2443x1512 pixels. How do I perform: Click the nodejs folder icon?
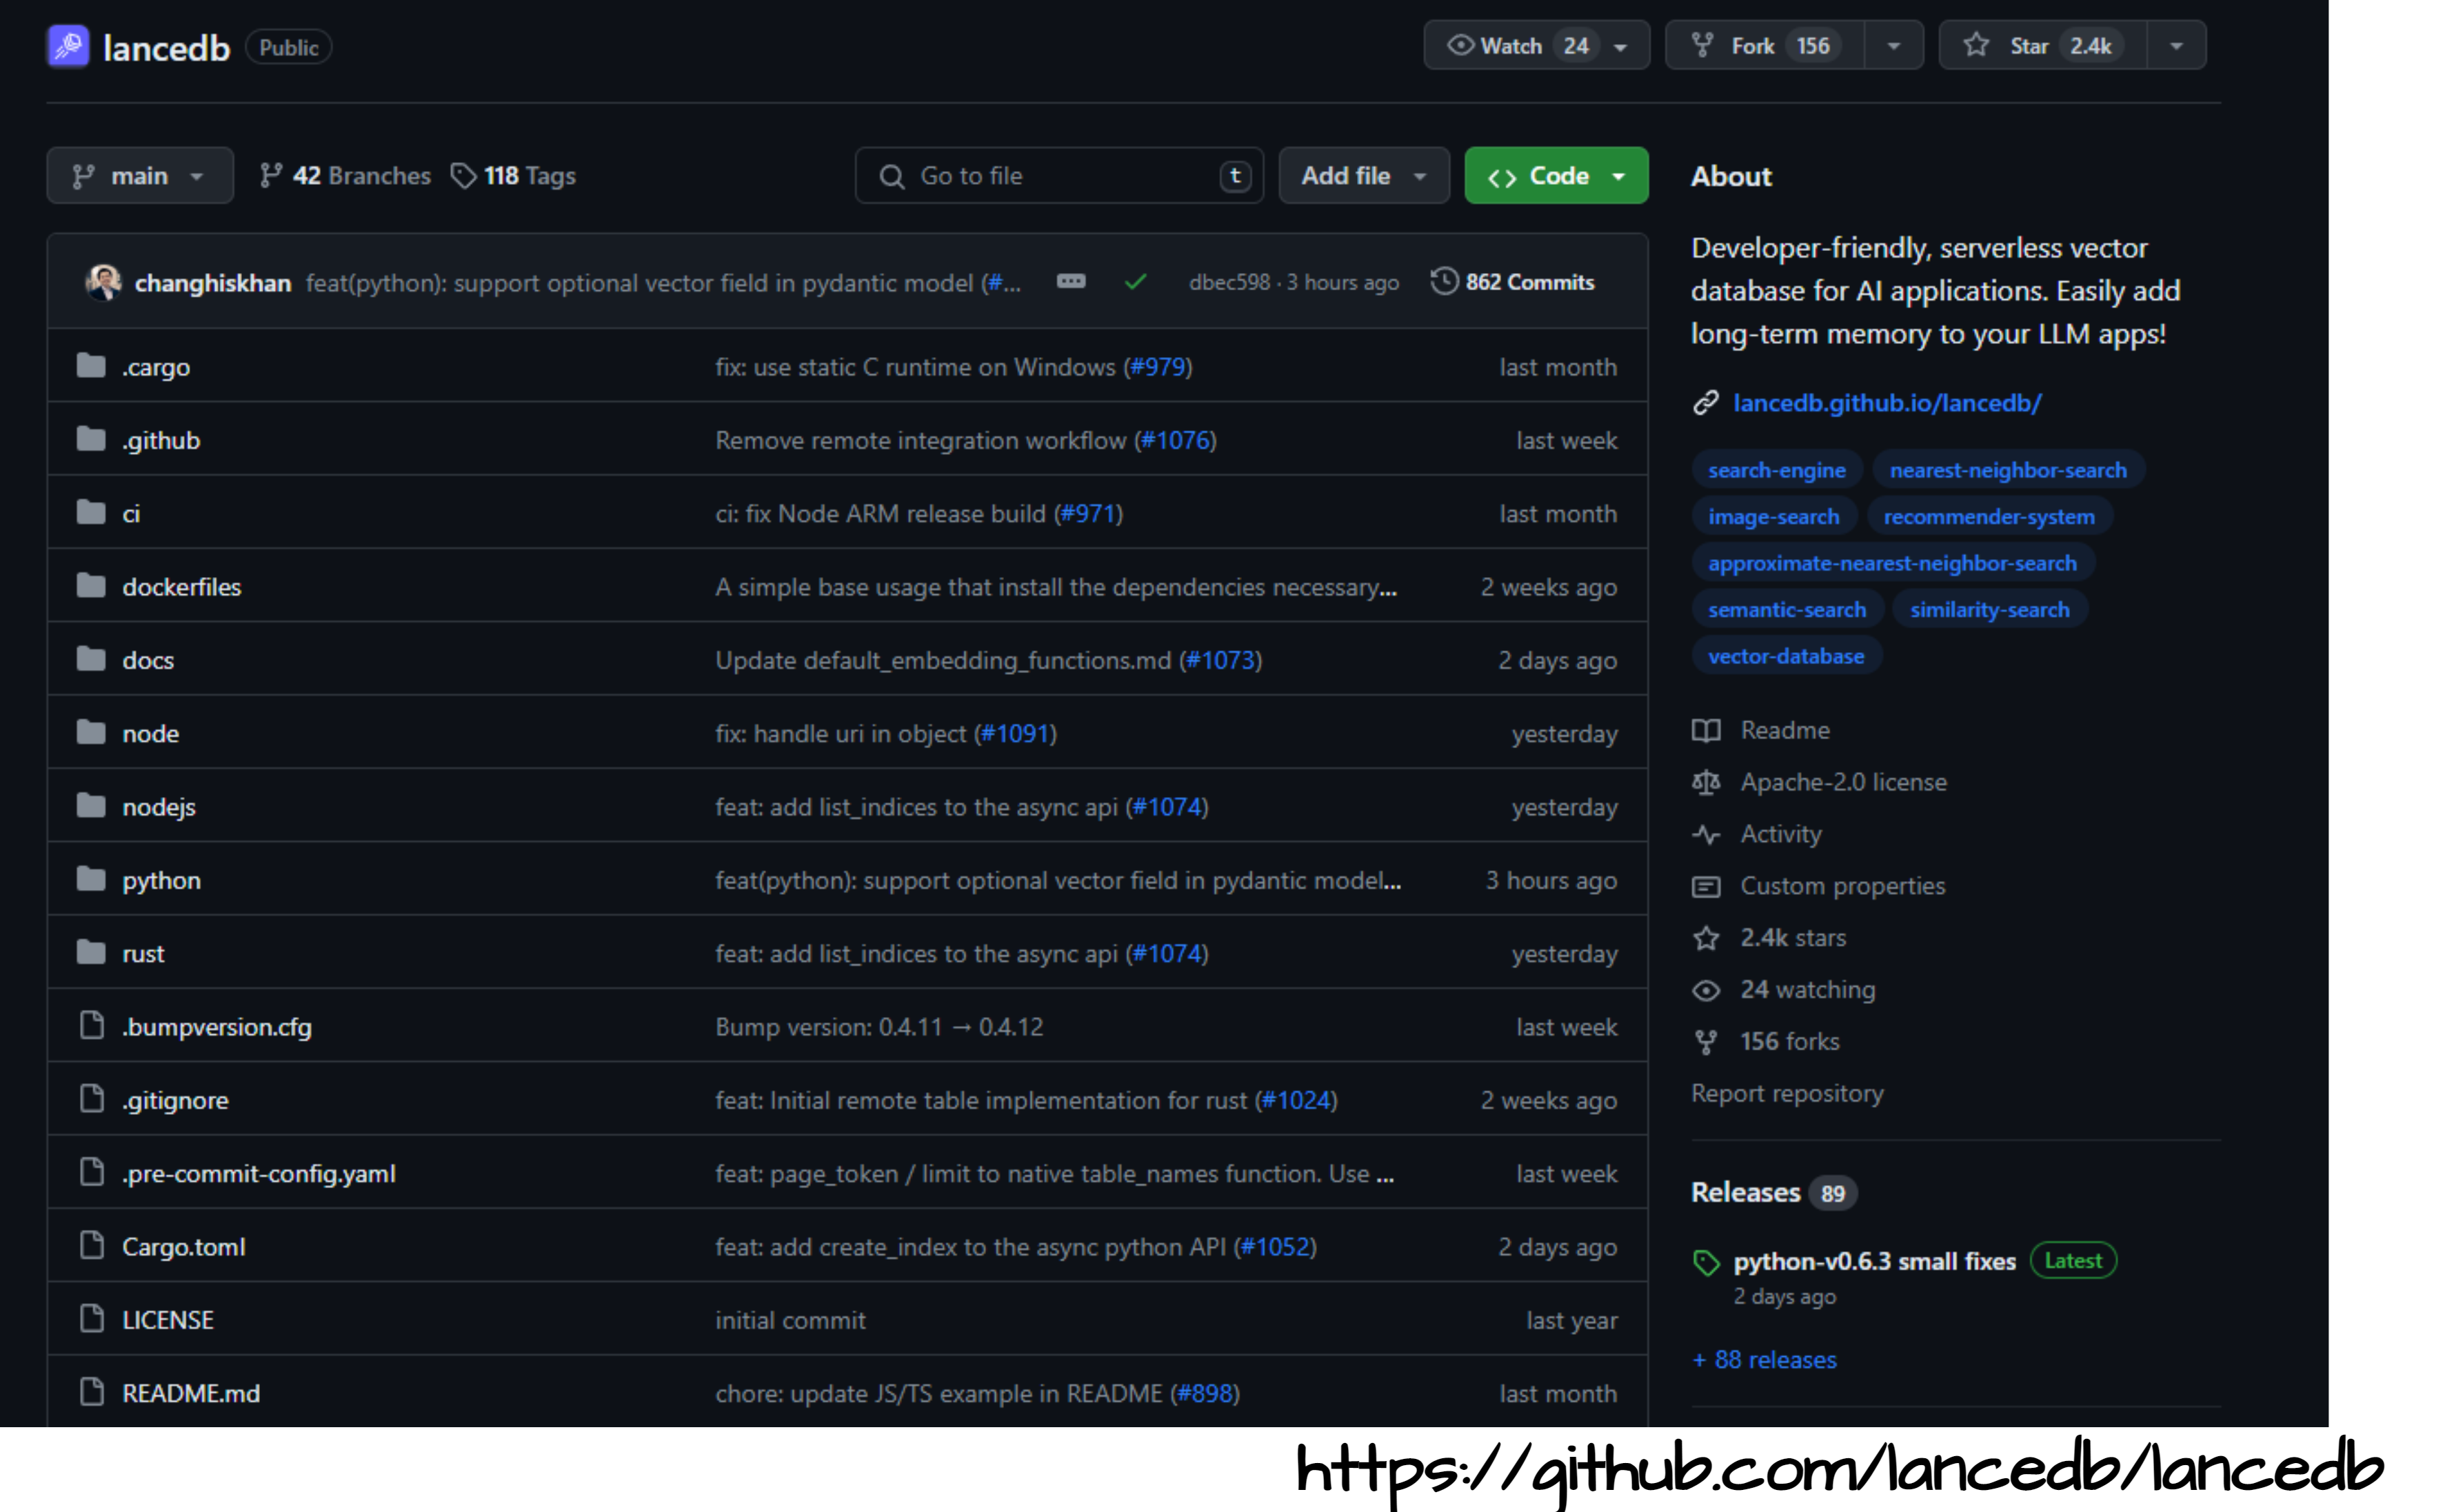click(x=91, y=805)
